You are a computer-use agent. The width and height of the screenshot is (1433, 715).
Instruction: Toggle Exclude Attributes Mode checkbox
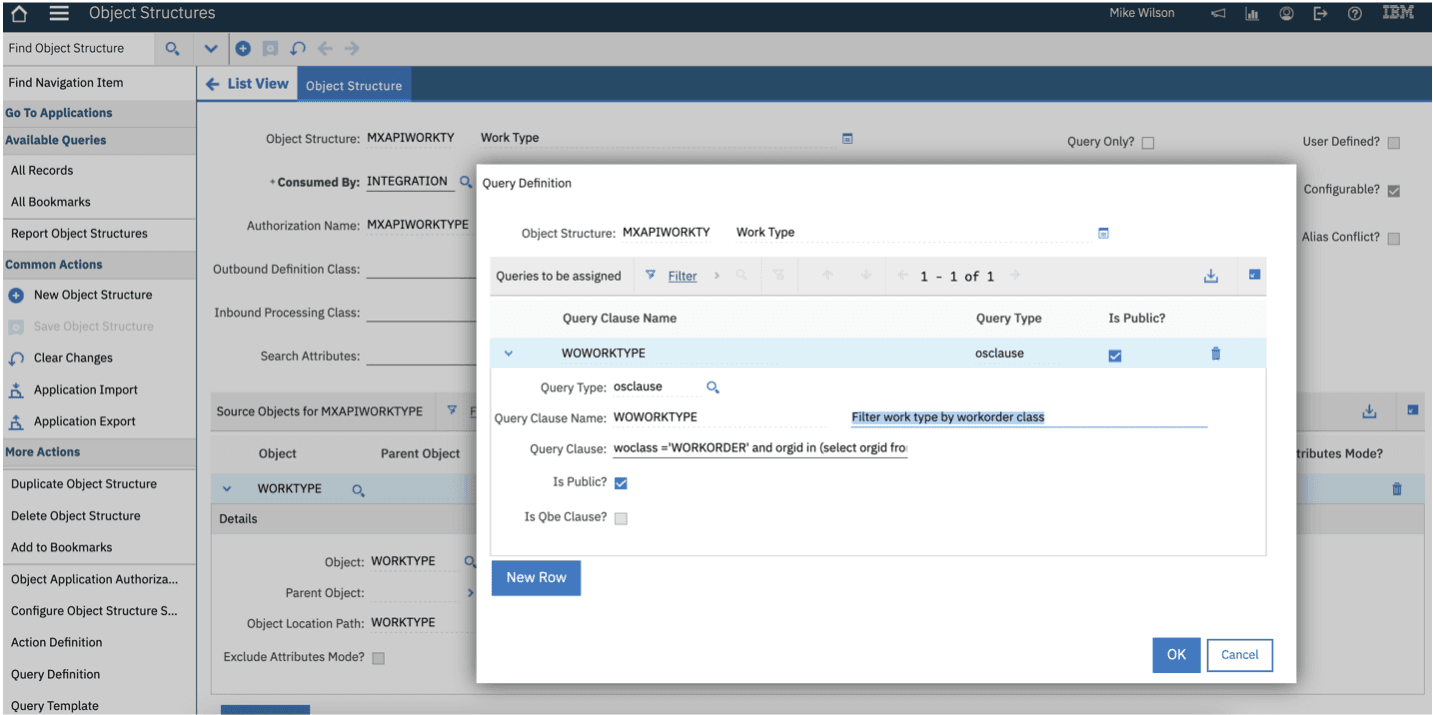click(x=378, y=658)
